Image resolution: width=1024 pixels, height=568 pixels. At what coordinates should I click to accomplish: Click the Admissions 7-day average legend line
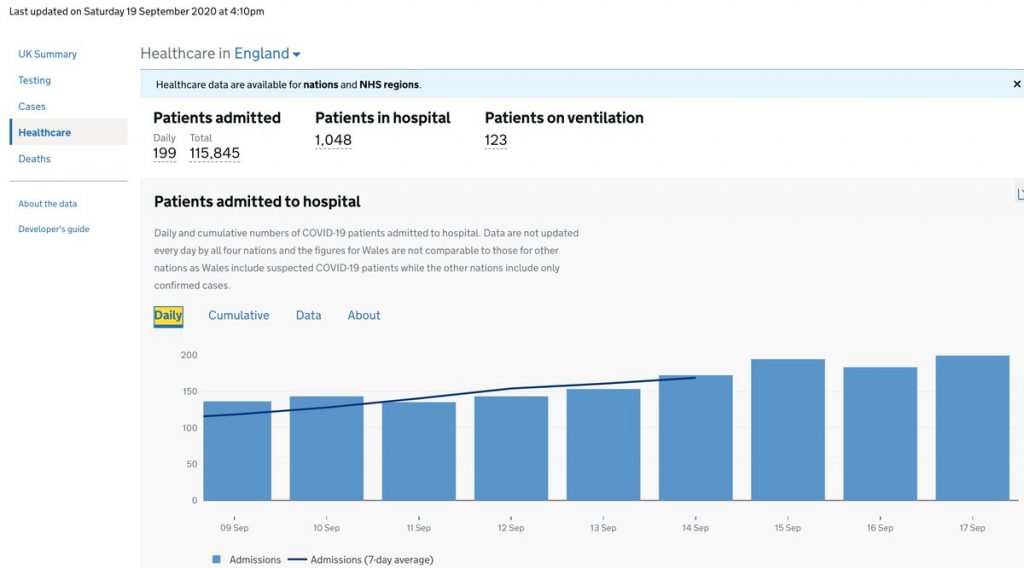tap(297, 560)
